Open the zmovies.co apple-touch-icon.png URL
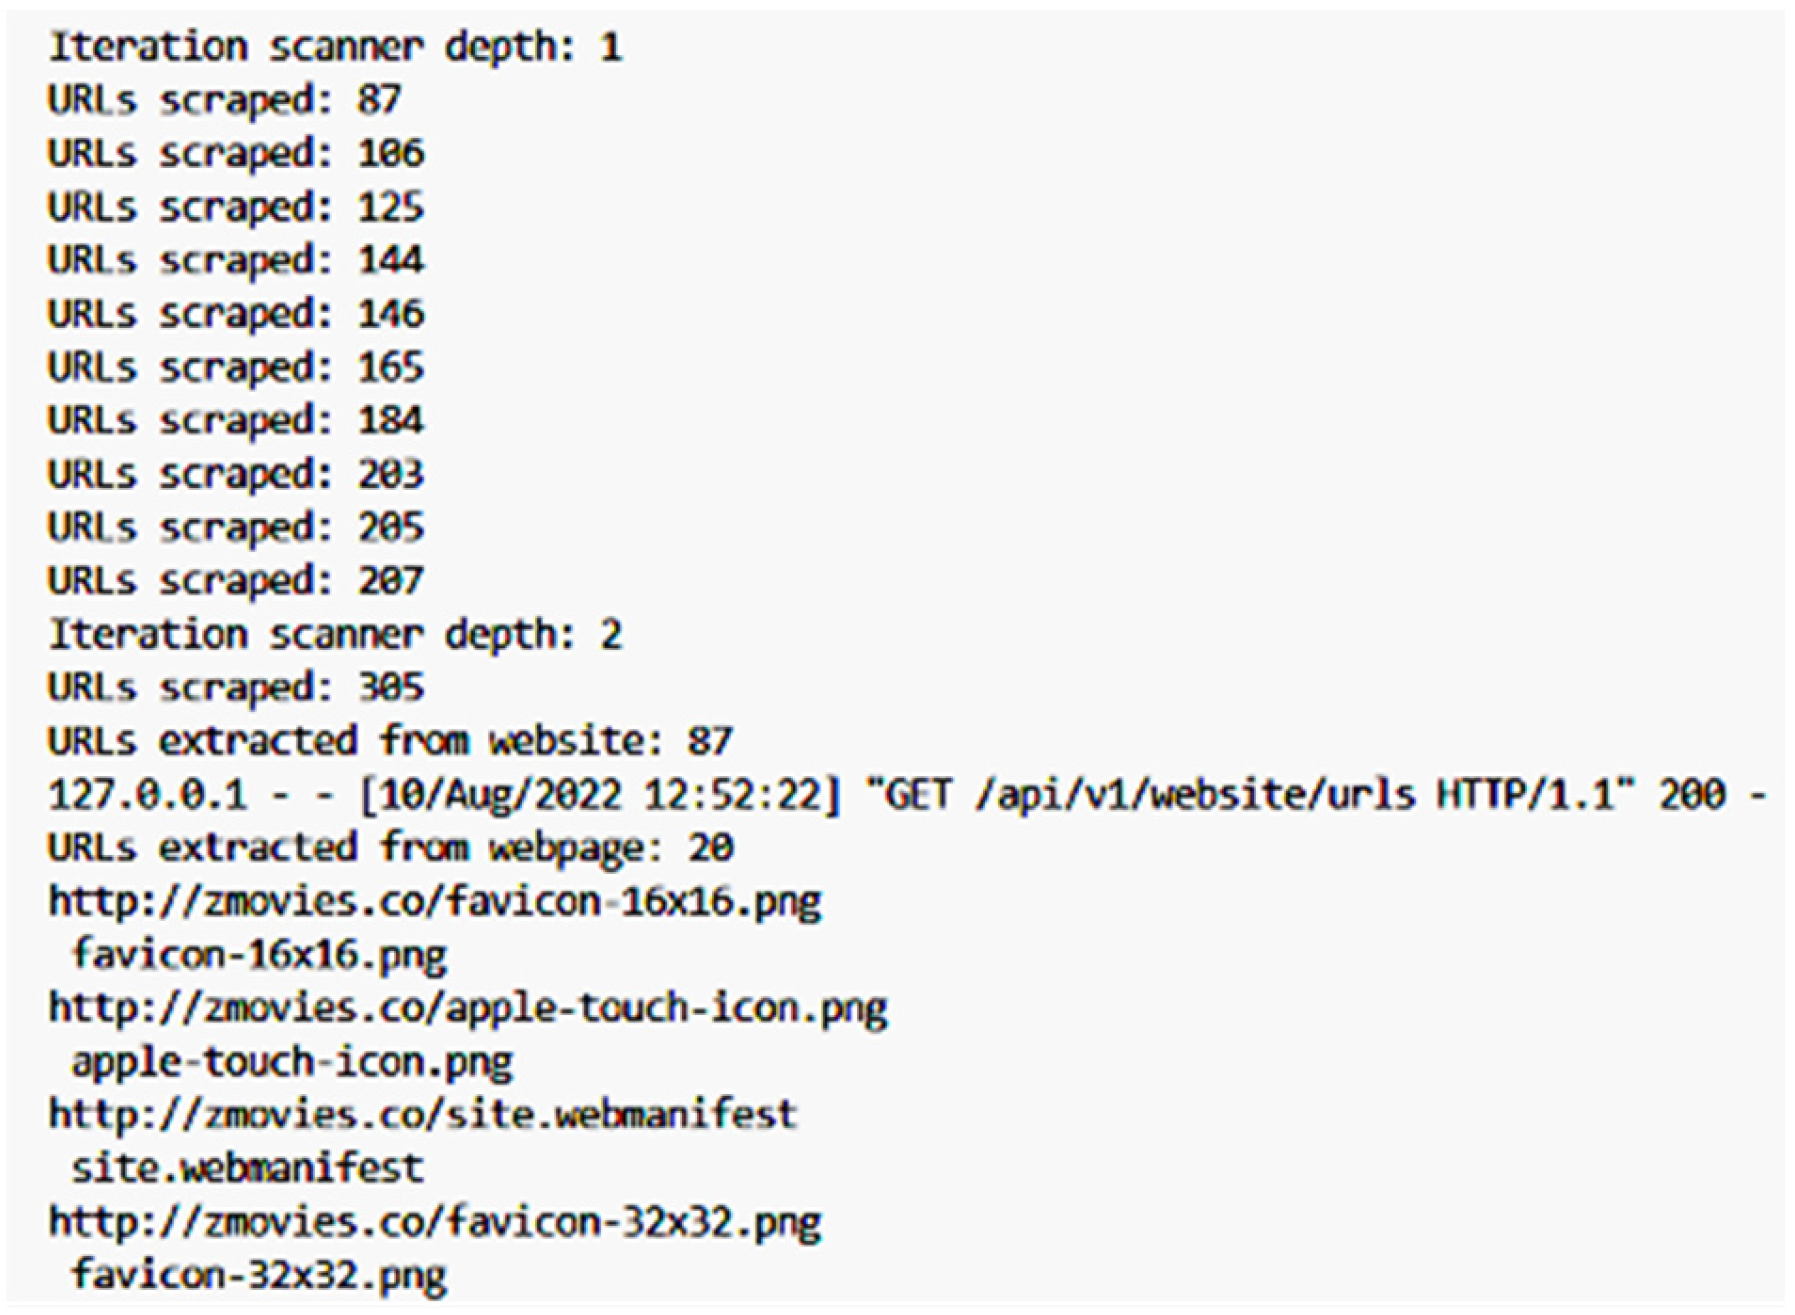Image resolution: width=1795 pixels, height=1315 pixels. (x=468, y=1008)
